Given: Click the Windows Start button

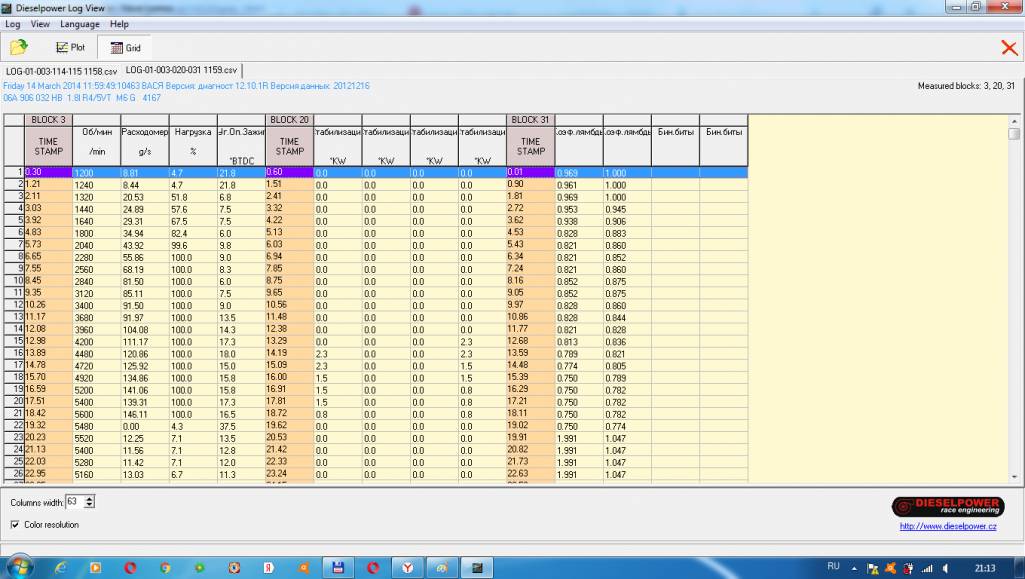Looking at the screenshot, I should [x=19, y=567].
